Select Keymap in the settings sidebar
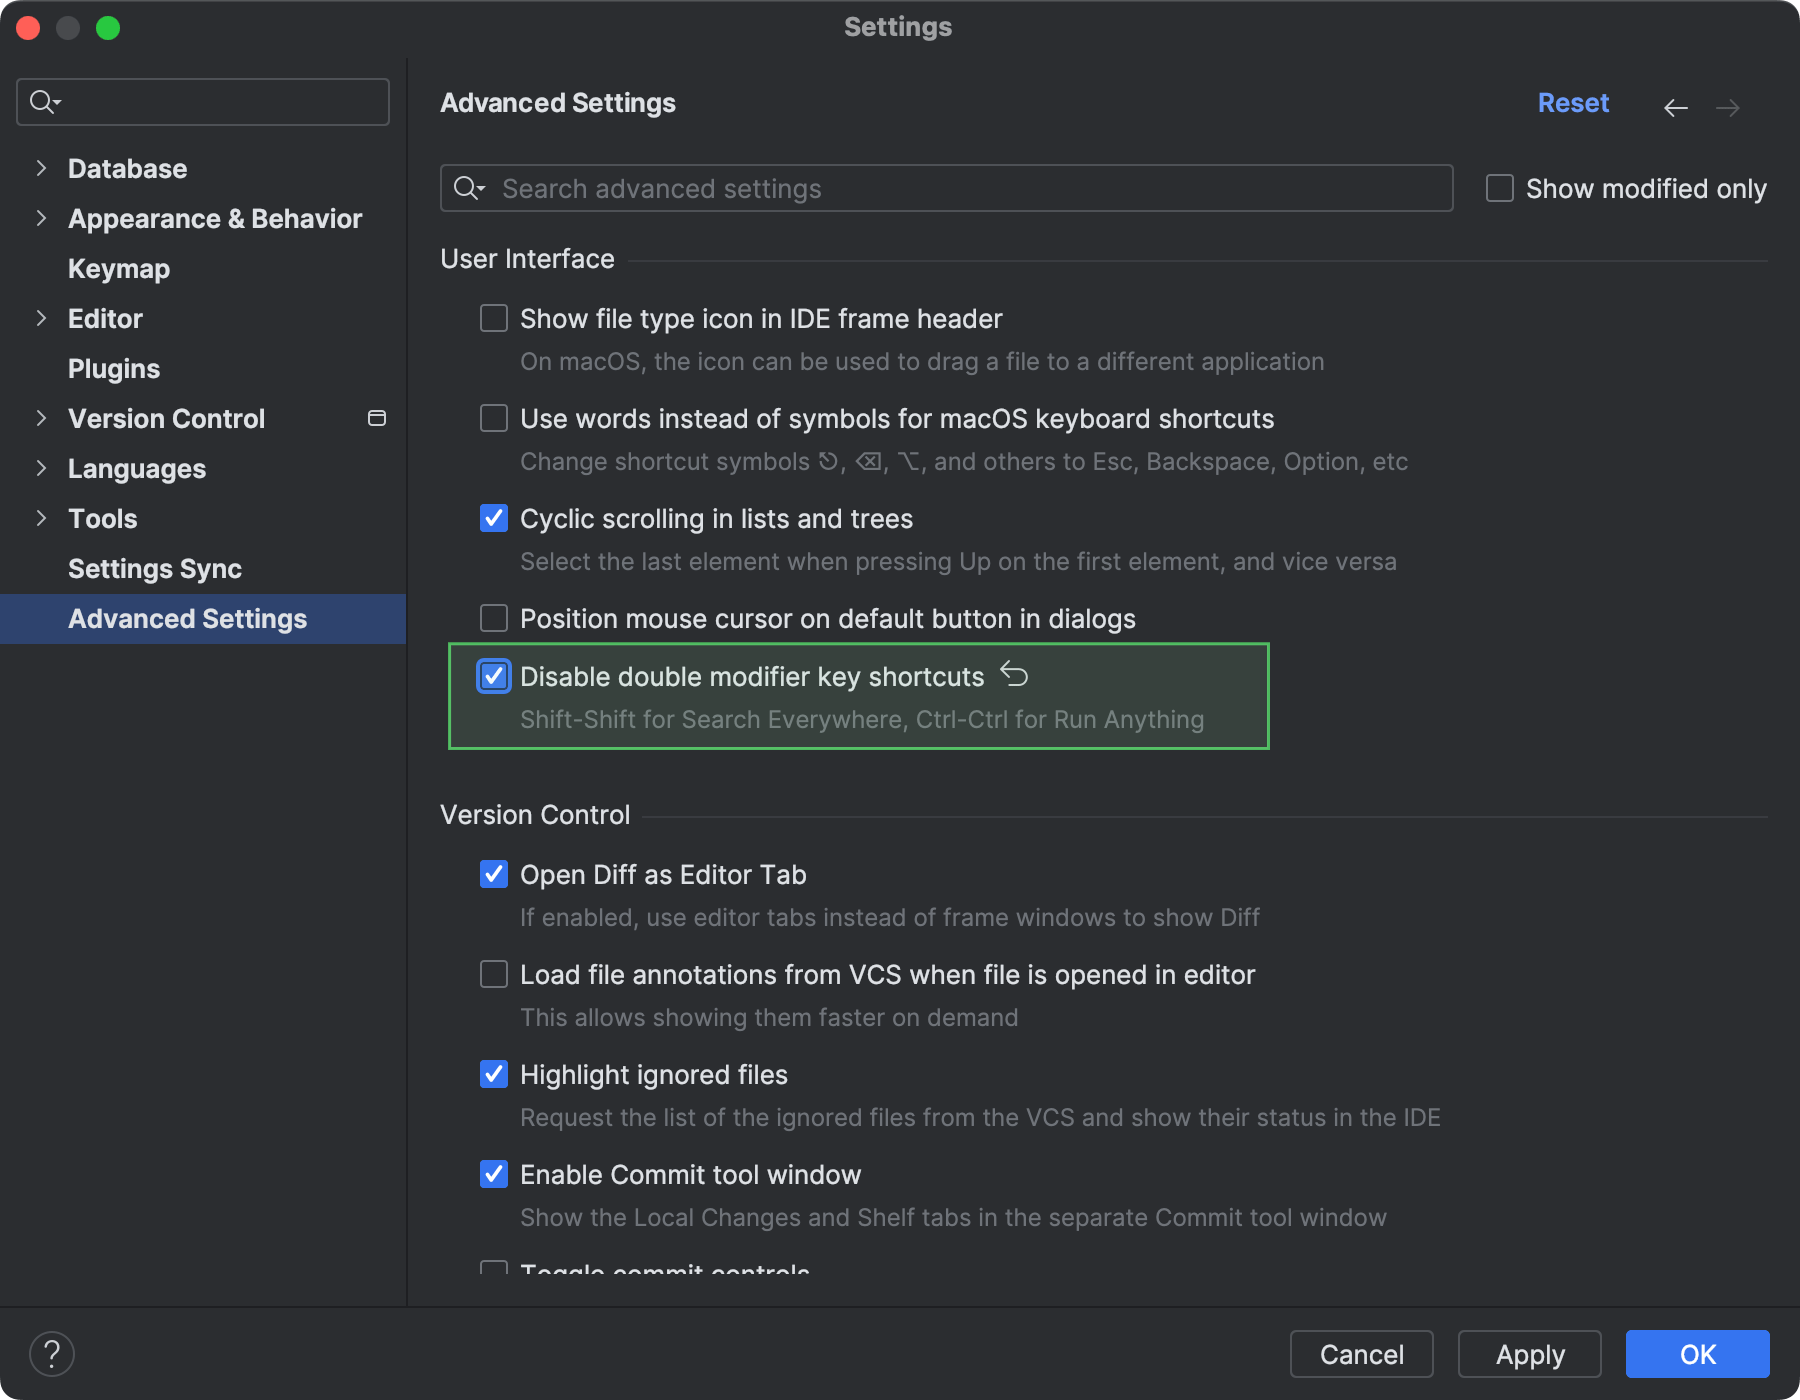This screenshot has height=1400, width=1800. point(119,268)
